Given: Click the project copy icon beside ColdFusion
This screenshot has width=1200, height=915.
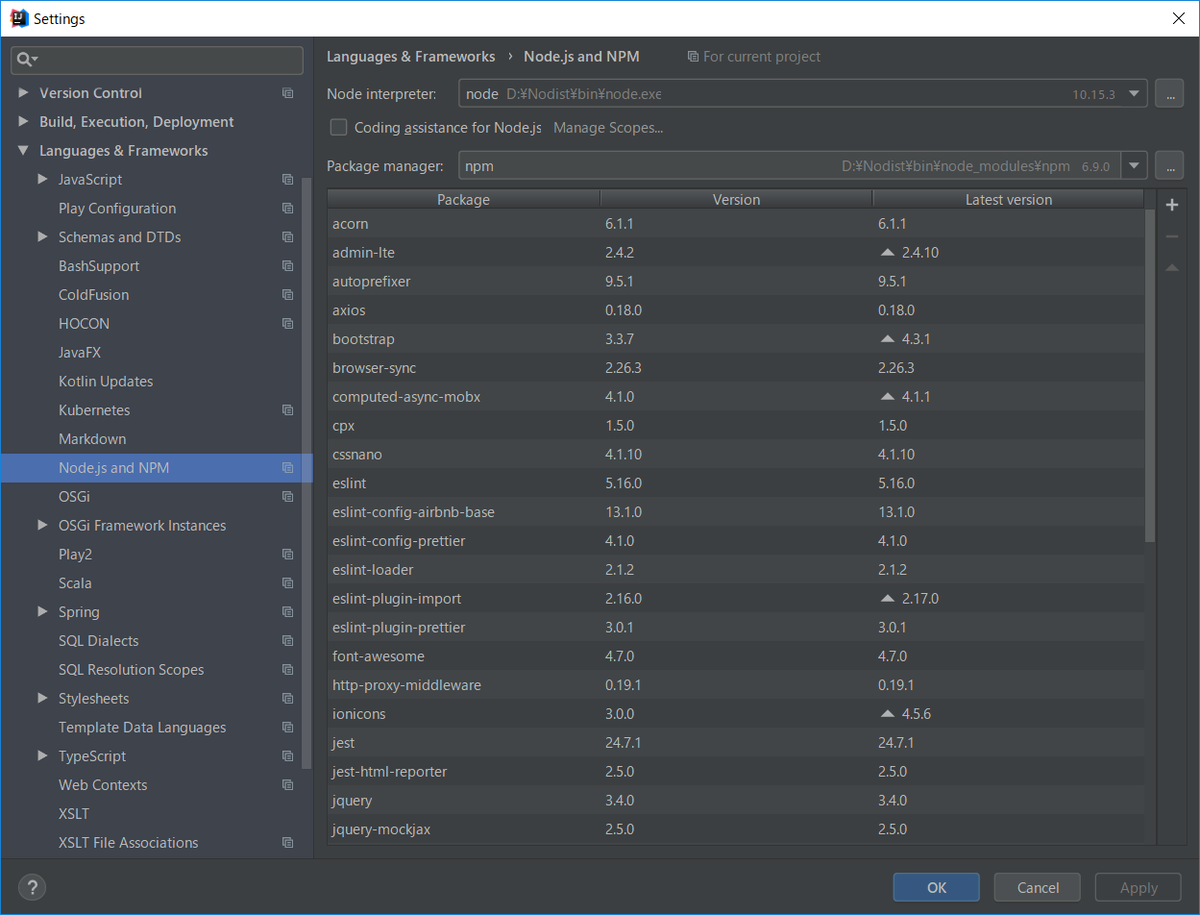Looking at the screenshot, I should point(288,295).
